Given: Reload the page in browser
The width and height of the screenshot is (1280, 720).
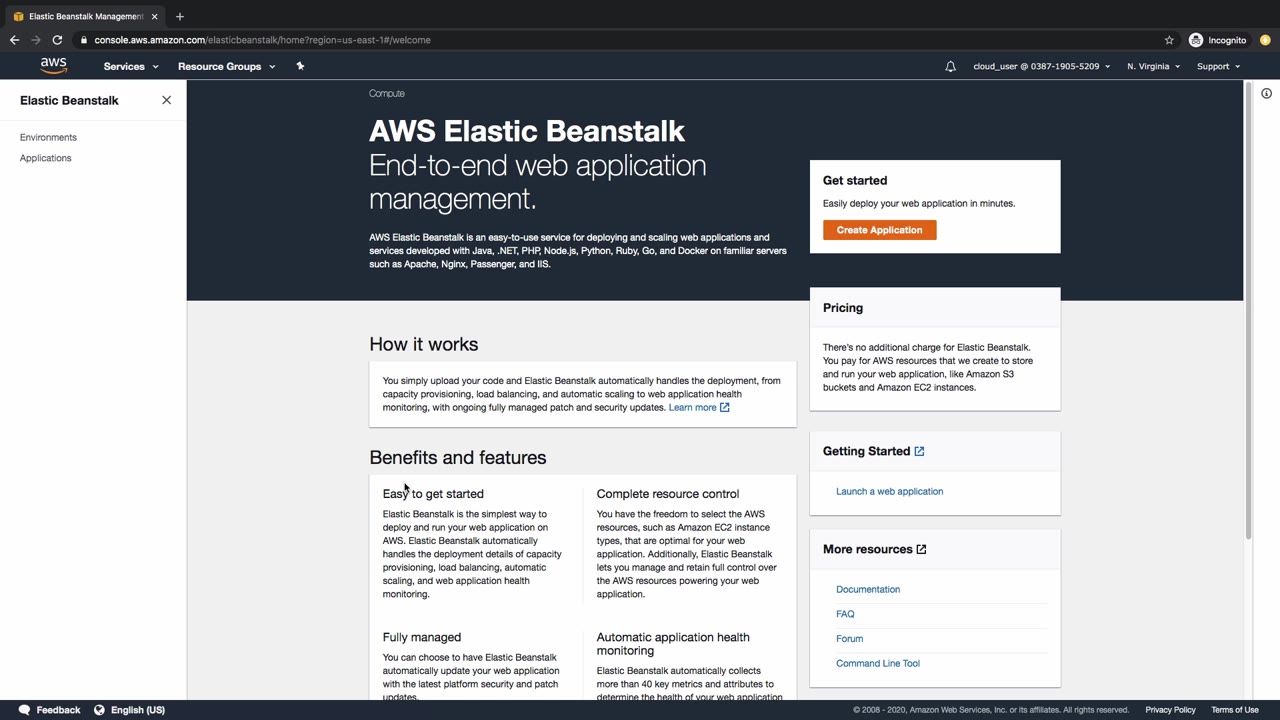Looking at the screenshot, I should (57, 40).
